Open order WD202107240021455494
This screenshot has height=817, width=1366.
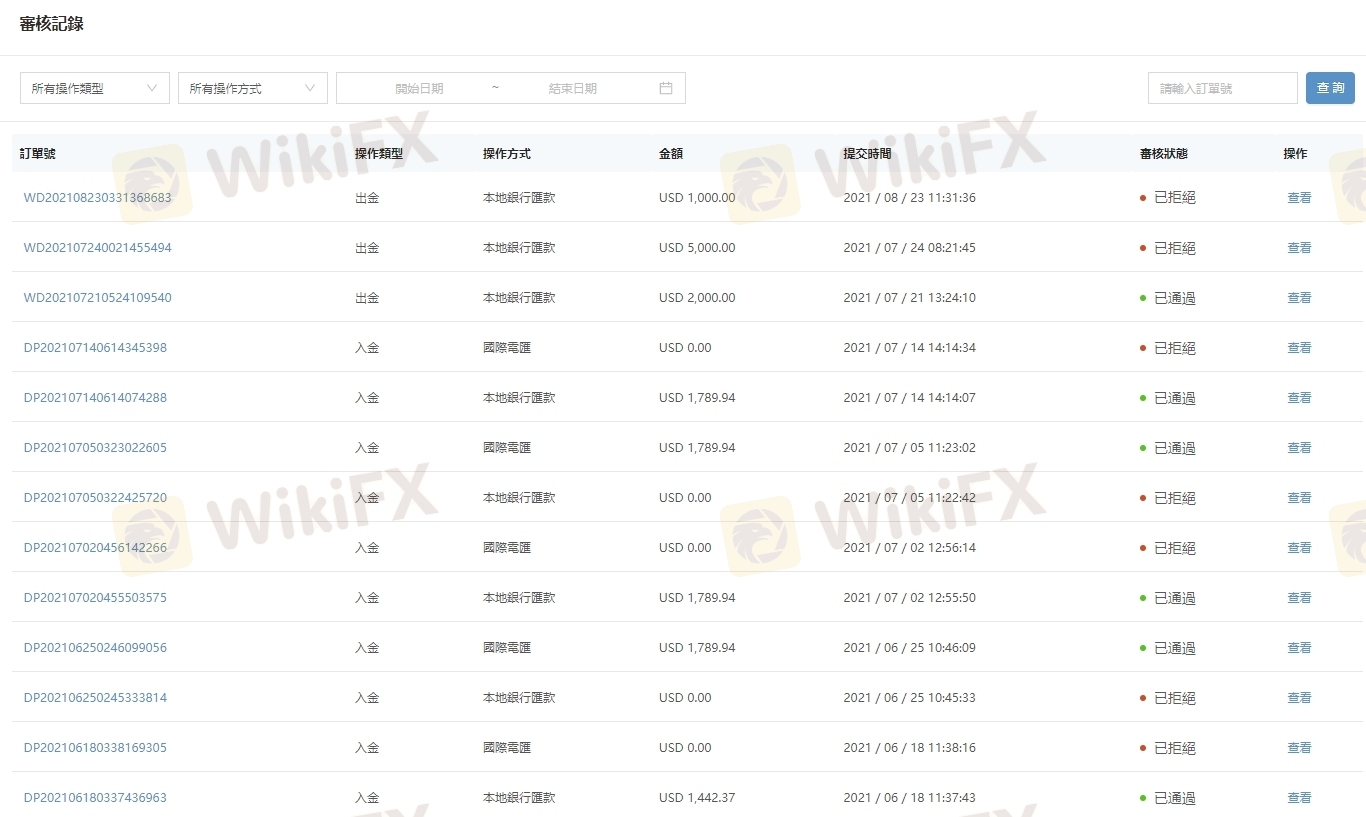[x=97, y=248]
